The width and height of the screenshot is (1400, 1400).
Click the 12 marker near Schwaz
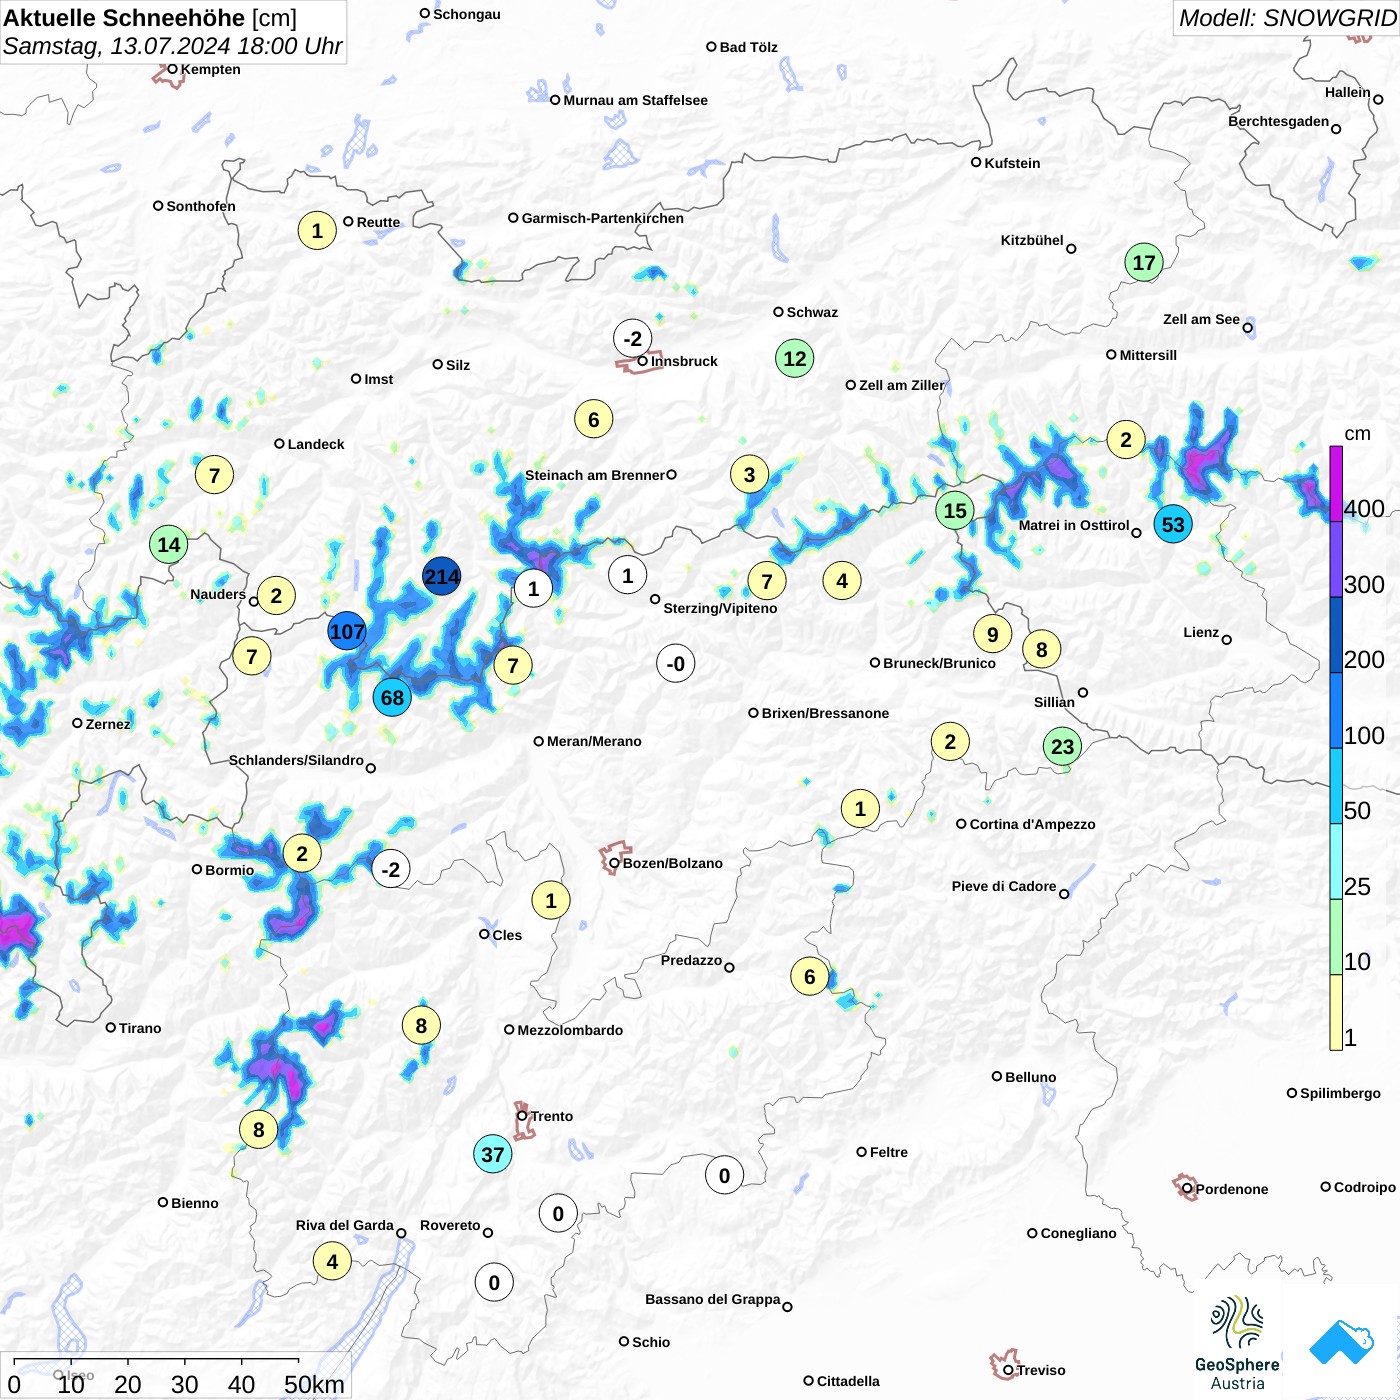(x=795, y=359)
